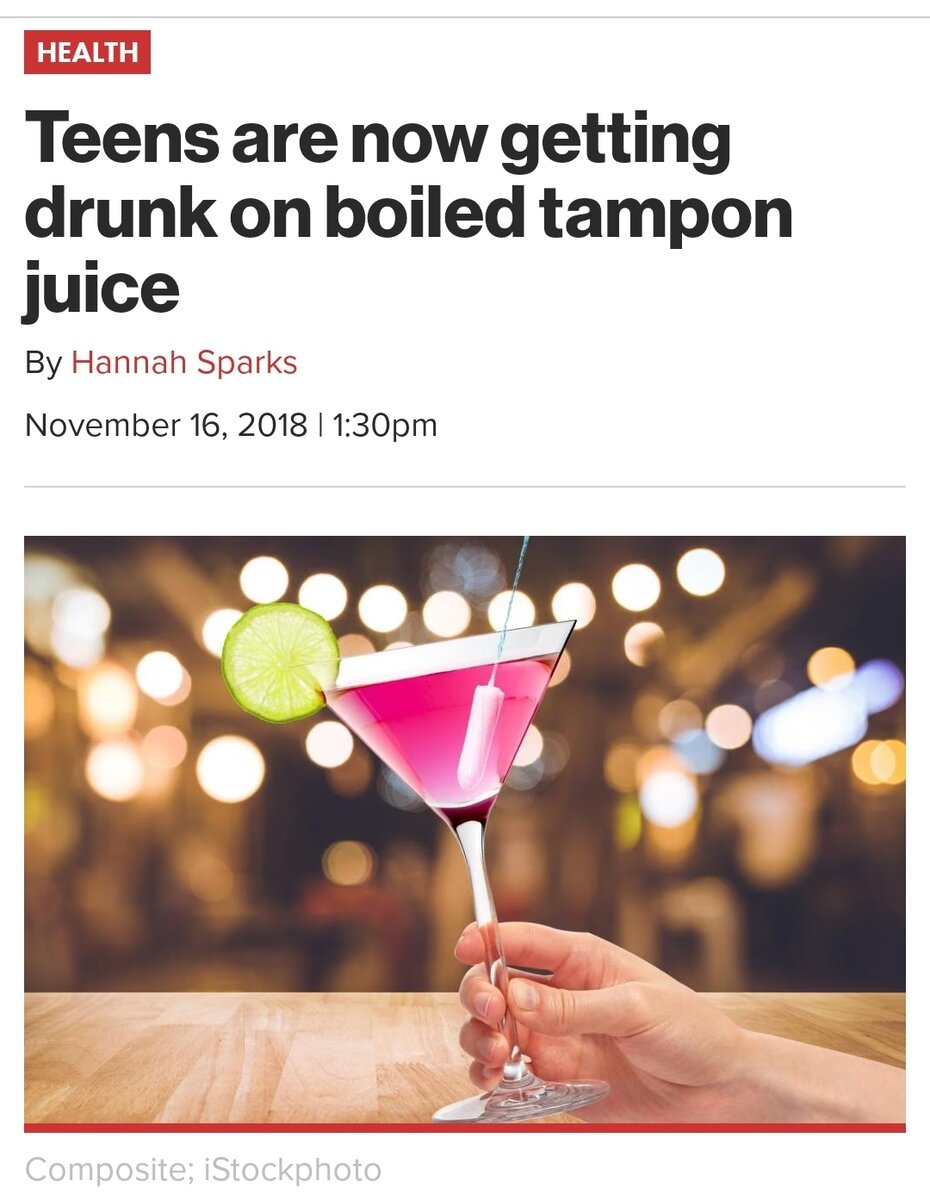Click the red bar beneath the photo
Screen dimensions: 930x1200
coord(465,1128)
